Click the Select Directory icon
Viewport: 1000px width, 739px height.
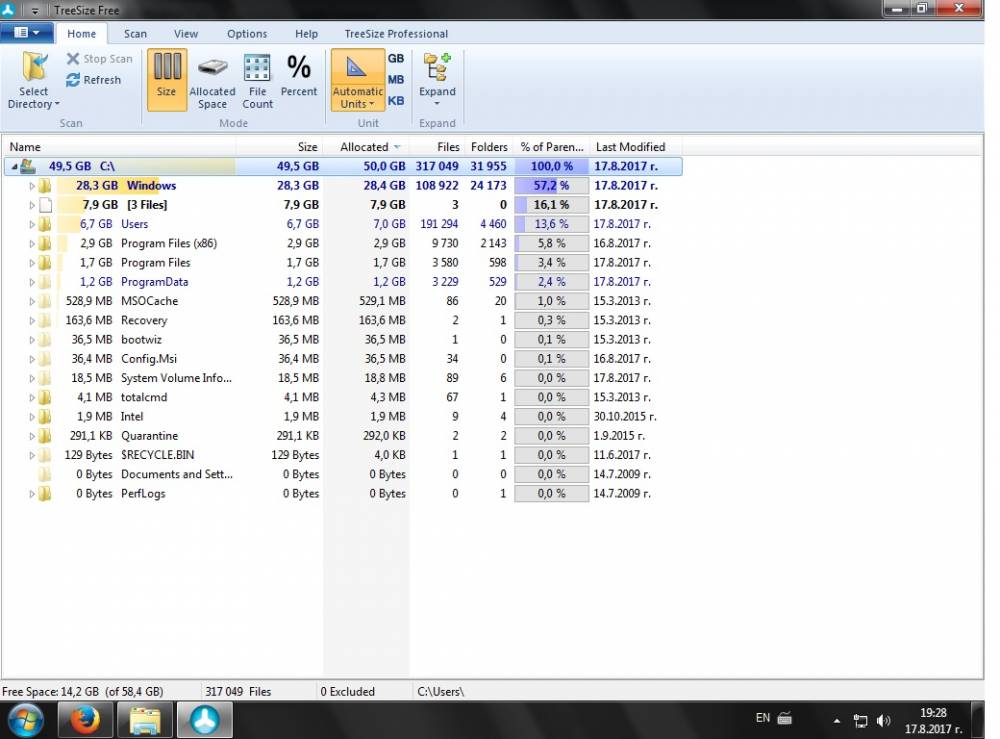click(34, 66)
